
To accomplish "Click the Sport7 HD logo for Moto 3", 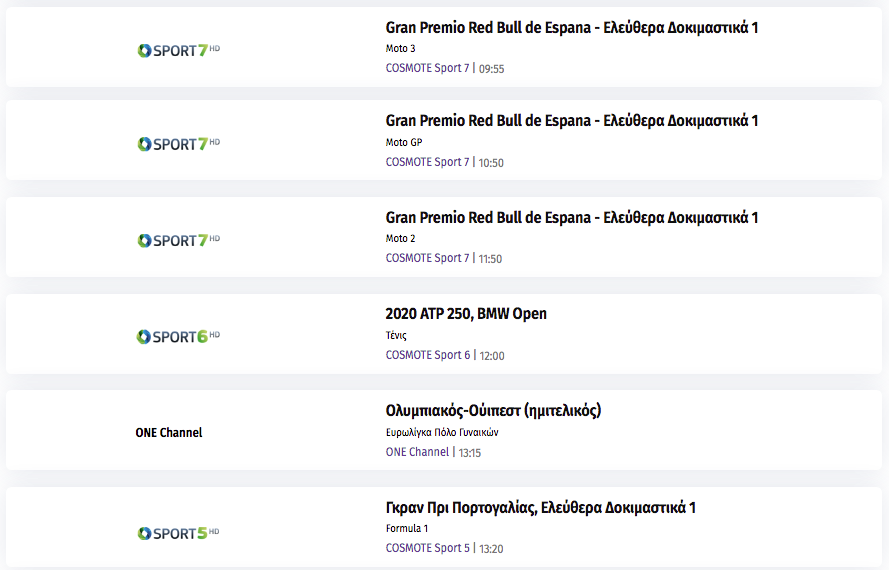I will tap(179, 50).
